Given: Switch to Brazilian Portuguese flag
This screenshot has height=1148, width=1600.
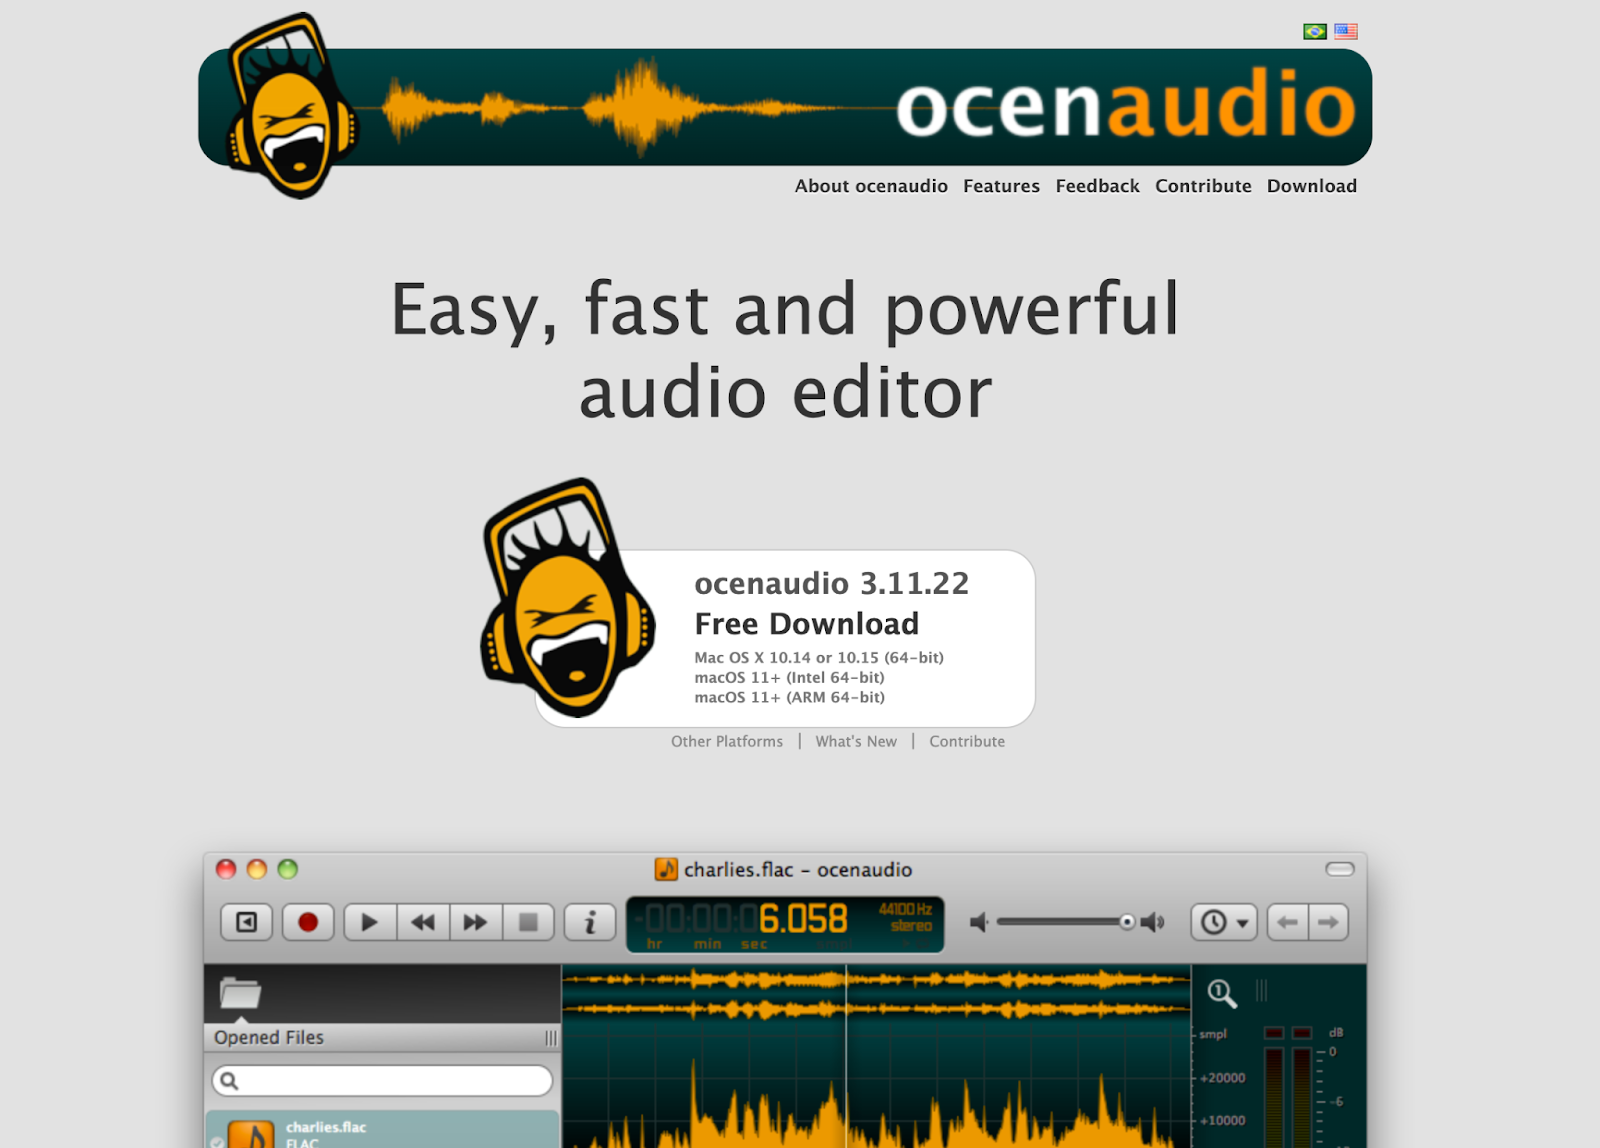Looking at the screenshot, I should point(1315,32).
